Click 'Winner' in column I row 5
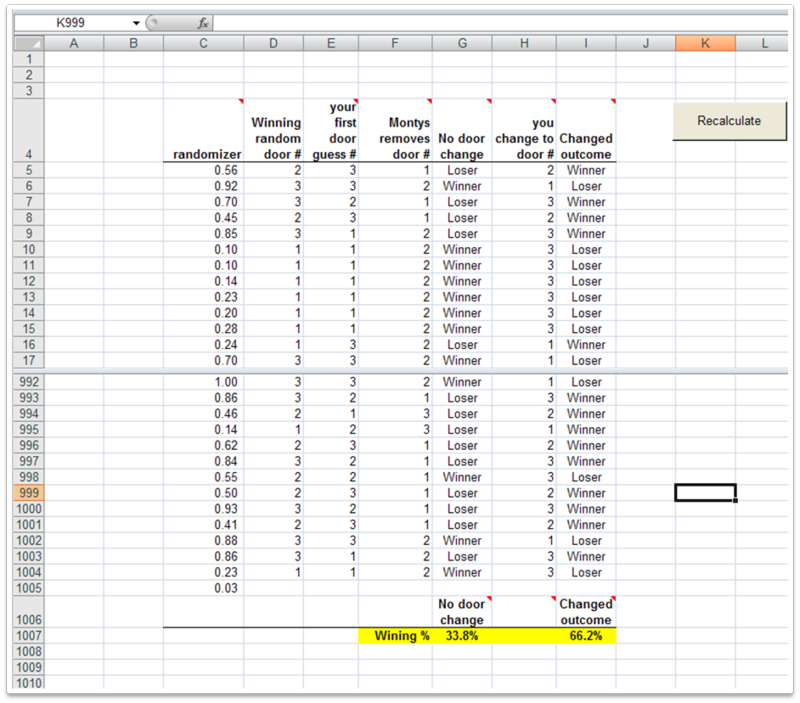Viewport: 800px width, 703px height. pos(586,170)
